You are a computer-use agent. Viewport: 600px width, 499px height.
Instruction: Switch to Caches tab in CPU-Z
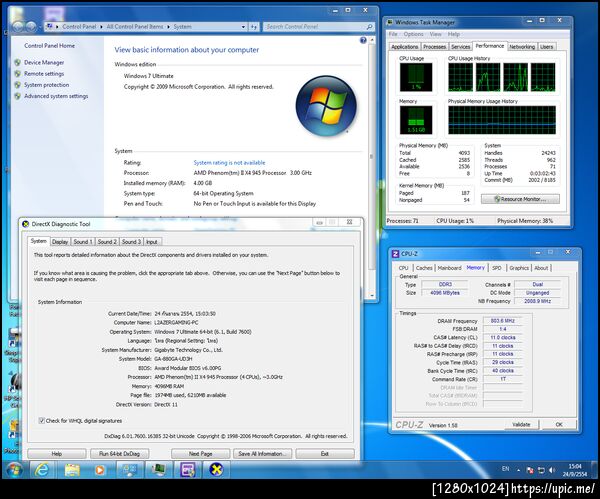click(424, 268)
